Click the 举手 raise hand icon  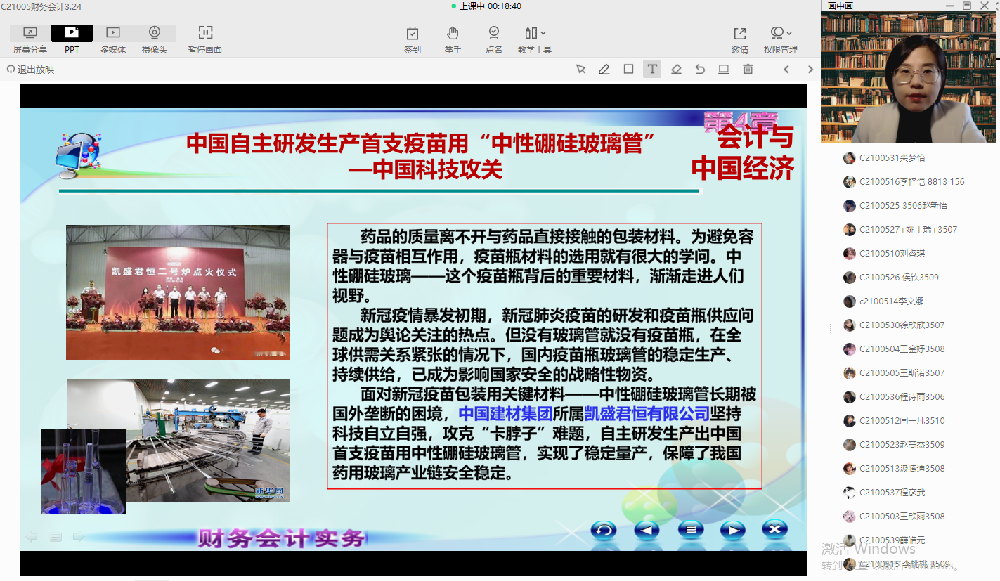[453, 38]
